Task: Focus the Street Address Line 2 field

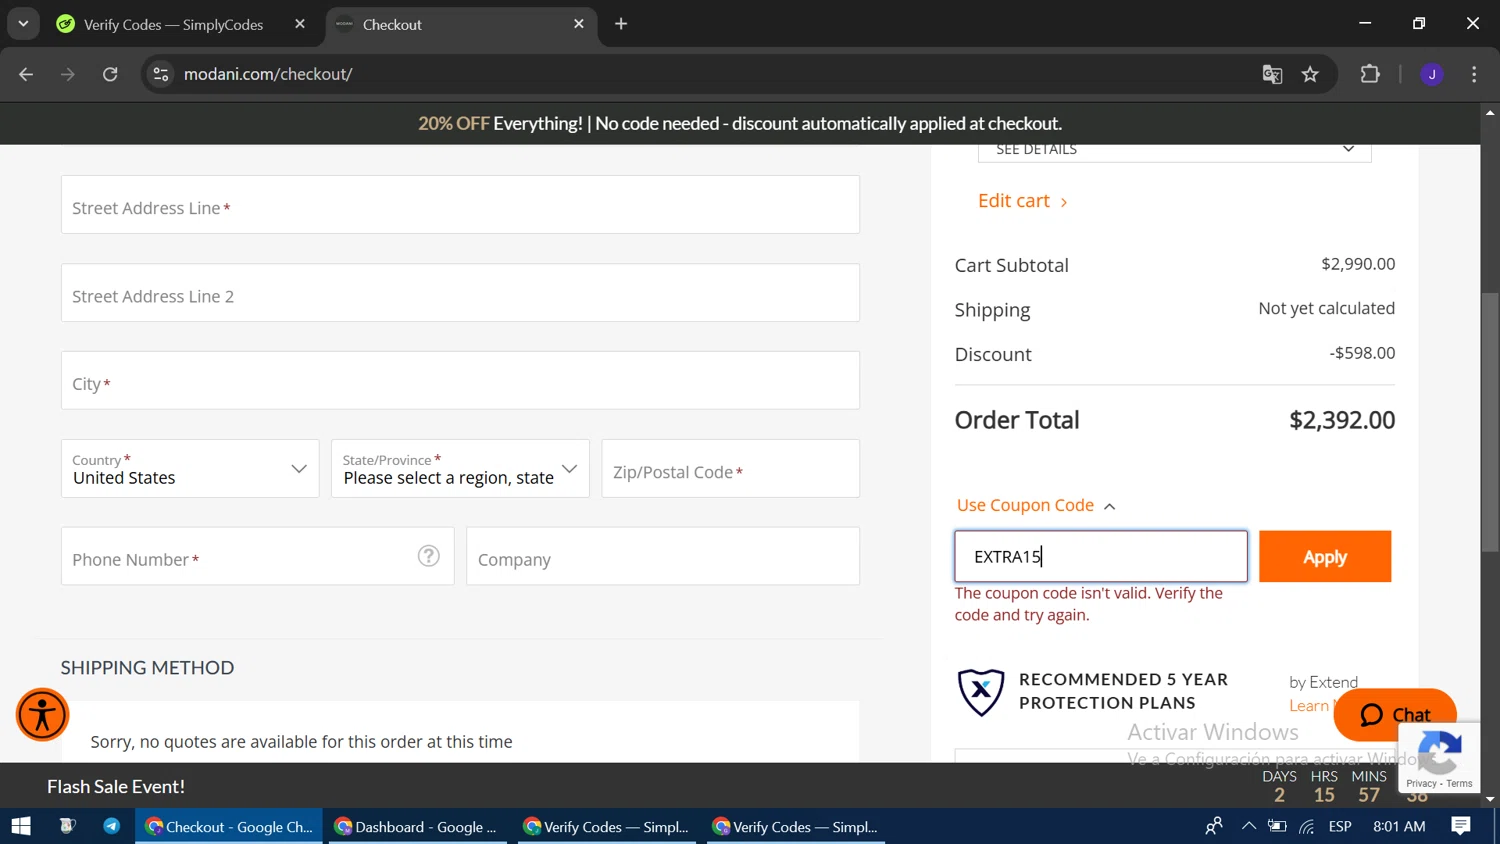Action: coord(460,293)
